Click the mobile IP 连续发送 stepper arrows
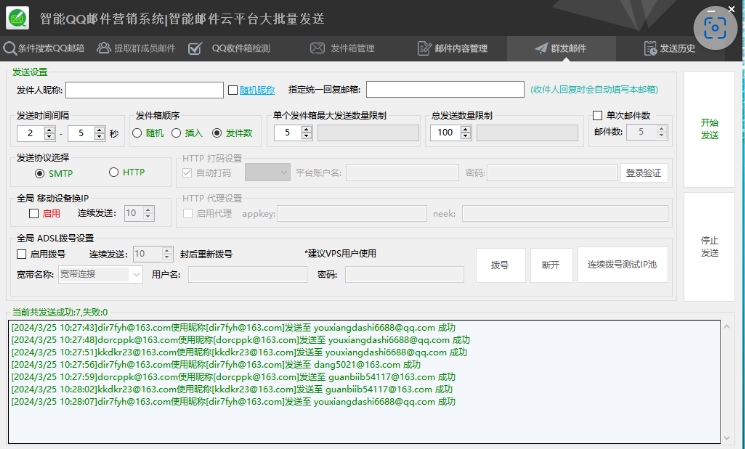745x449 pixels. [148, 213]
